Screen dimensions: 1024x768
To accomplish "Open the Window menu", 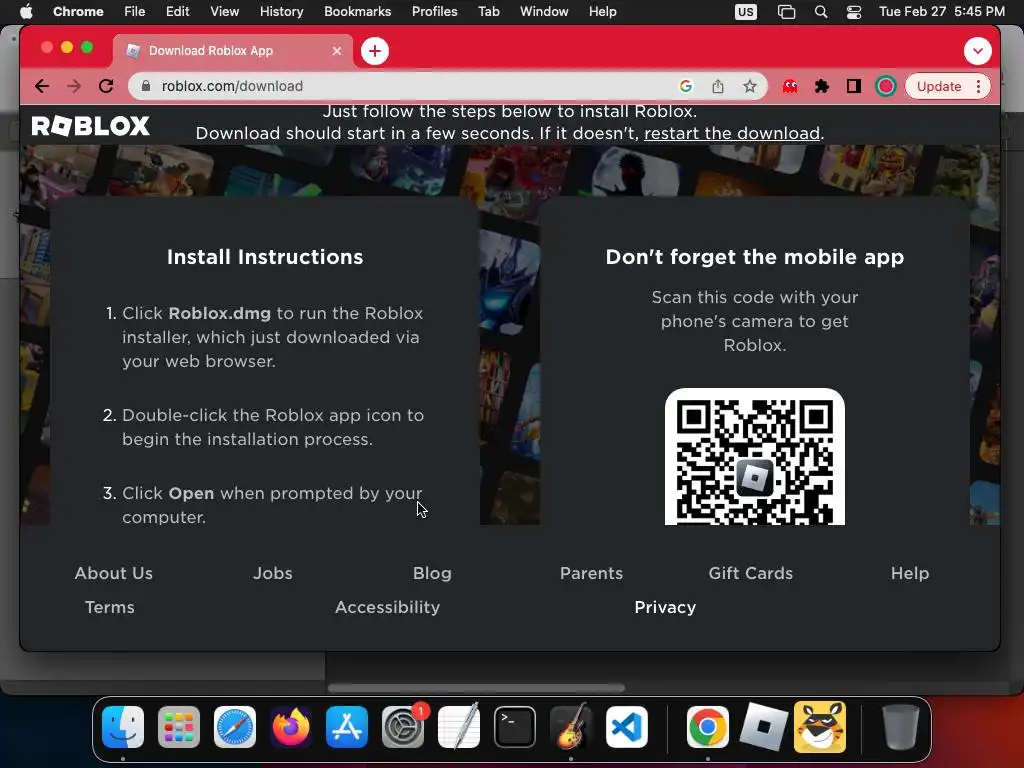I will (x=544, y=12).
